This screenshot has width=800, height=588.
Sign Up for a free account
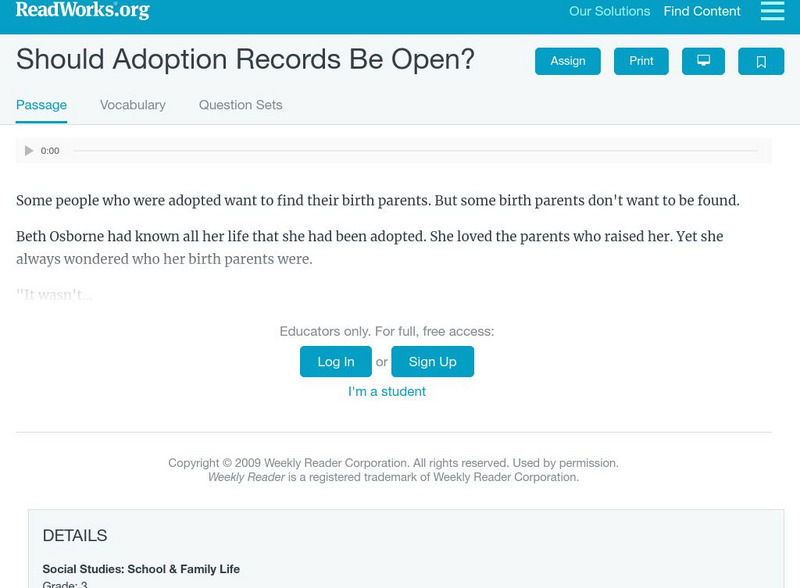[x=432, y=361]
